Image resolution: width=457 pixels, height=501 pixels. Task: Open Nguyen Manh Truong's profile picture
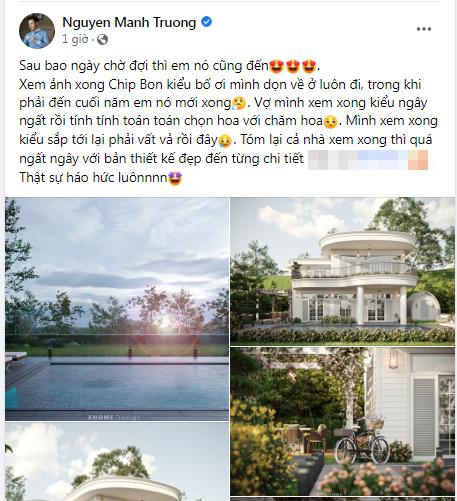pos(37,31)
